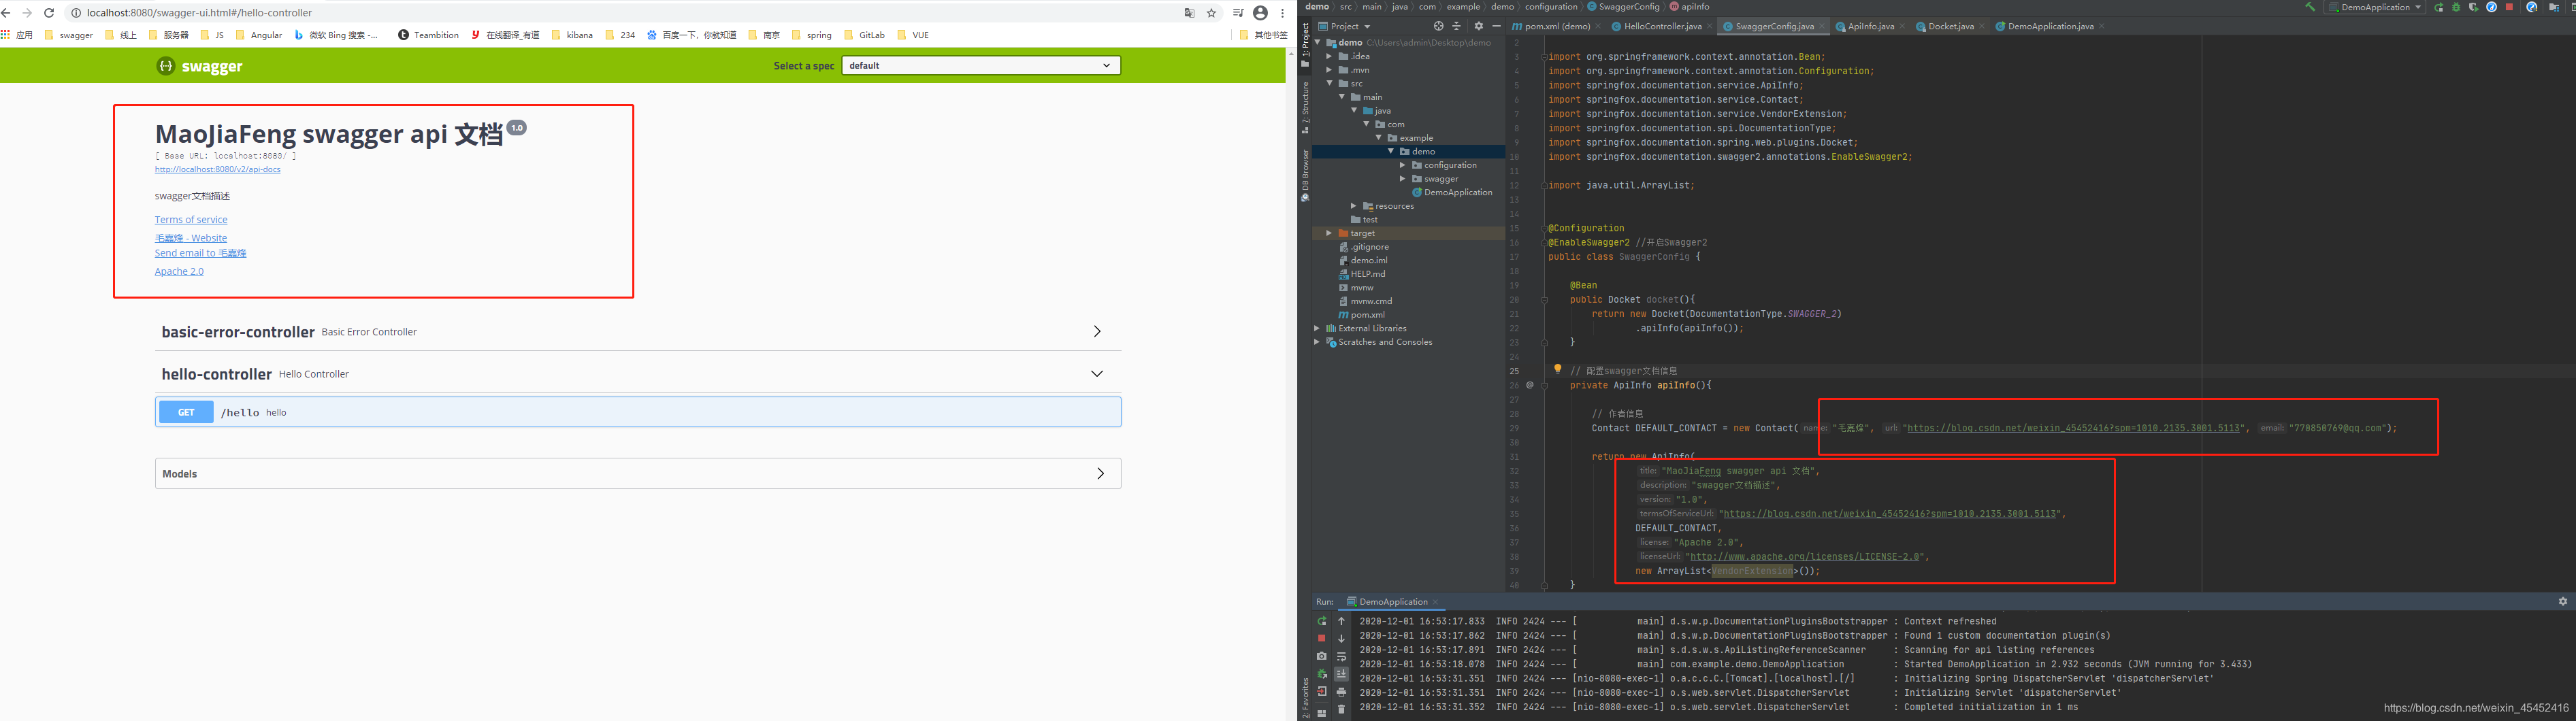
Task: Print the Run console output
Action: (x=1342, y=692)
